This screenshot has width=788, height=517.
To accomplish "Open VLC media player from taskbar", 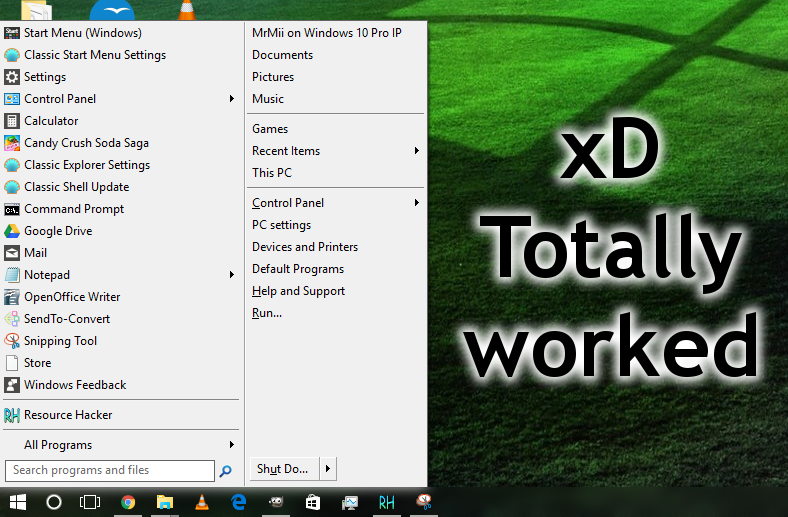I will click(x=202, y=502).
